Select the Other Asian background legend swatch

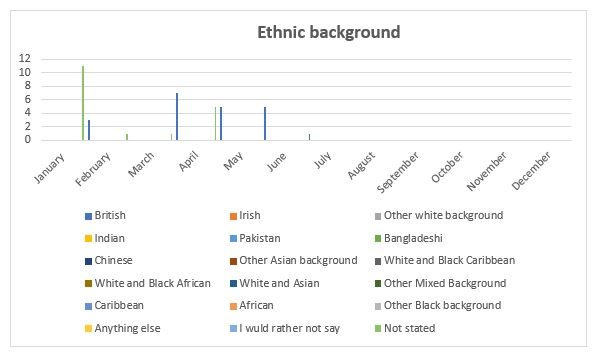233,261
